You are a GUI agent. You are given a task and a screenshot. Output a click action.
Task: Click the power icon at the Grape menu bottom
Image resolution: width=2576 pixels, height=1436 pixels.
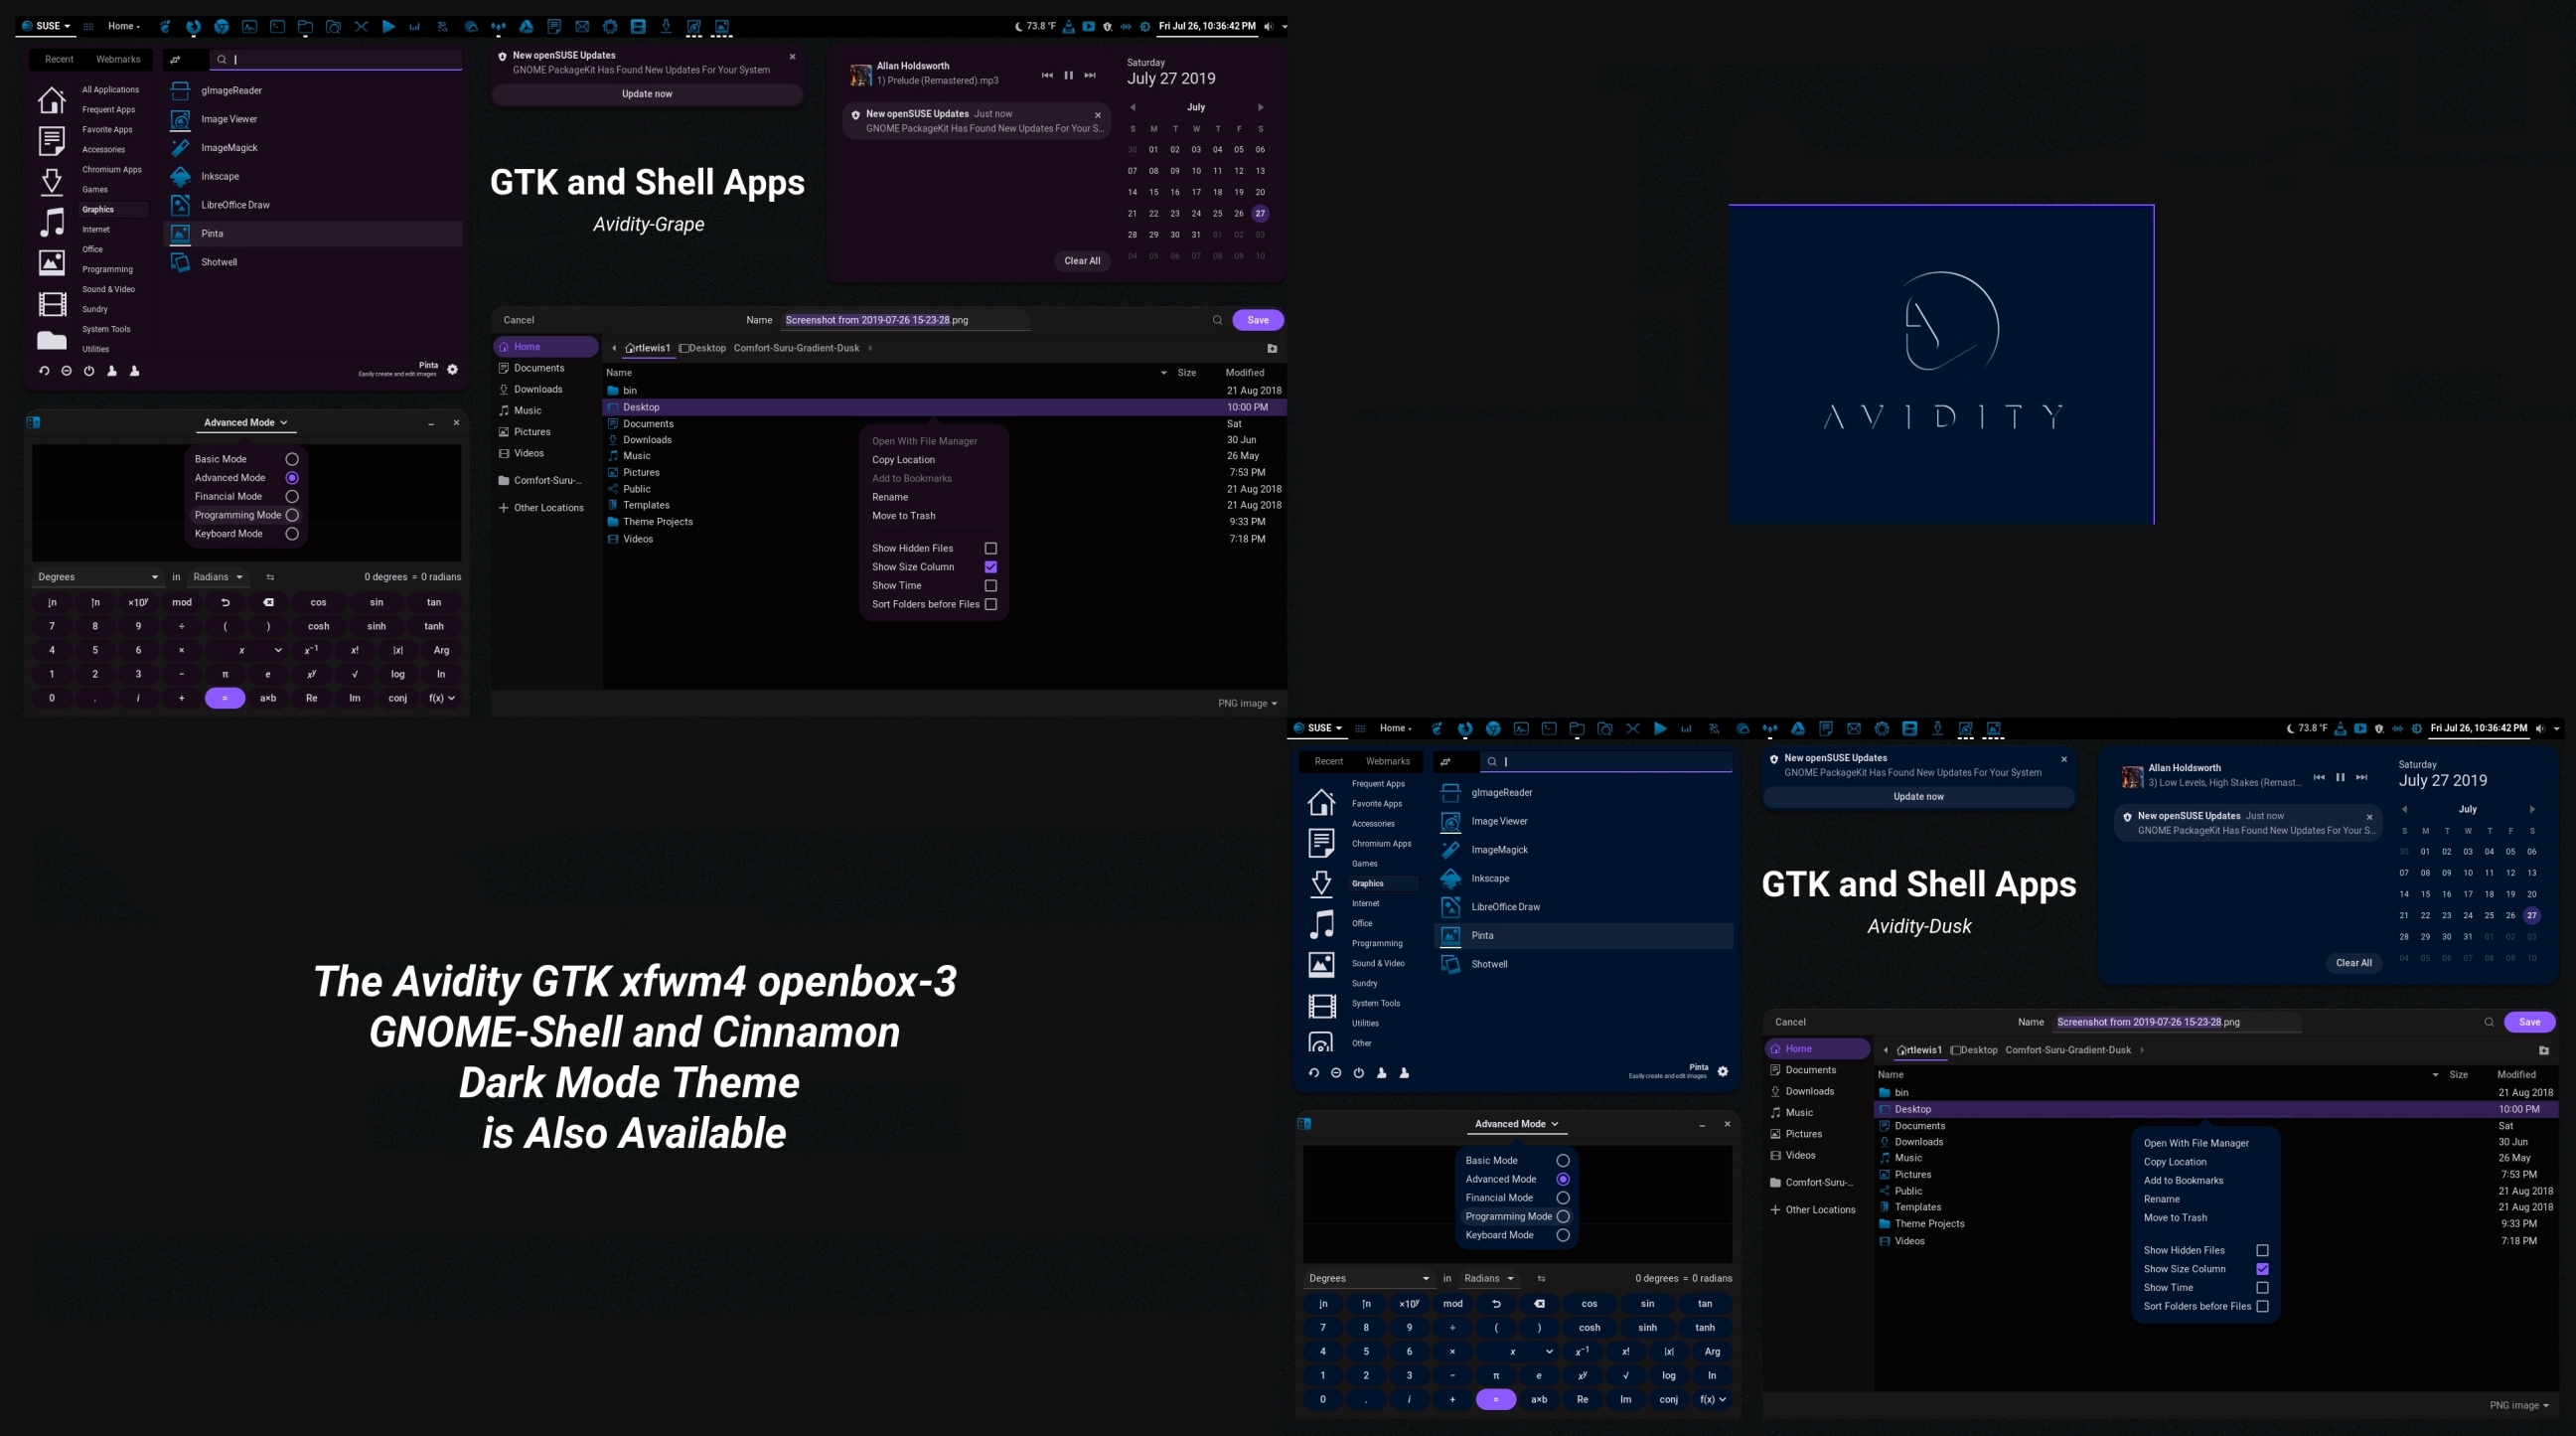(89, 371)
